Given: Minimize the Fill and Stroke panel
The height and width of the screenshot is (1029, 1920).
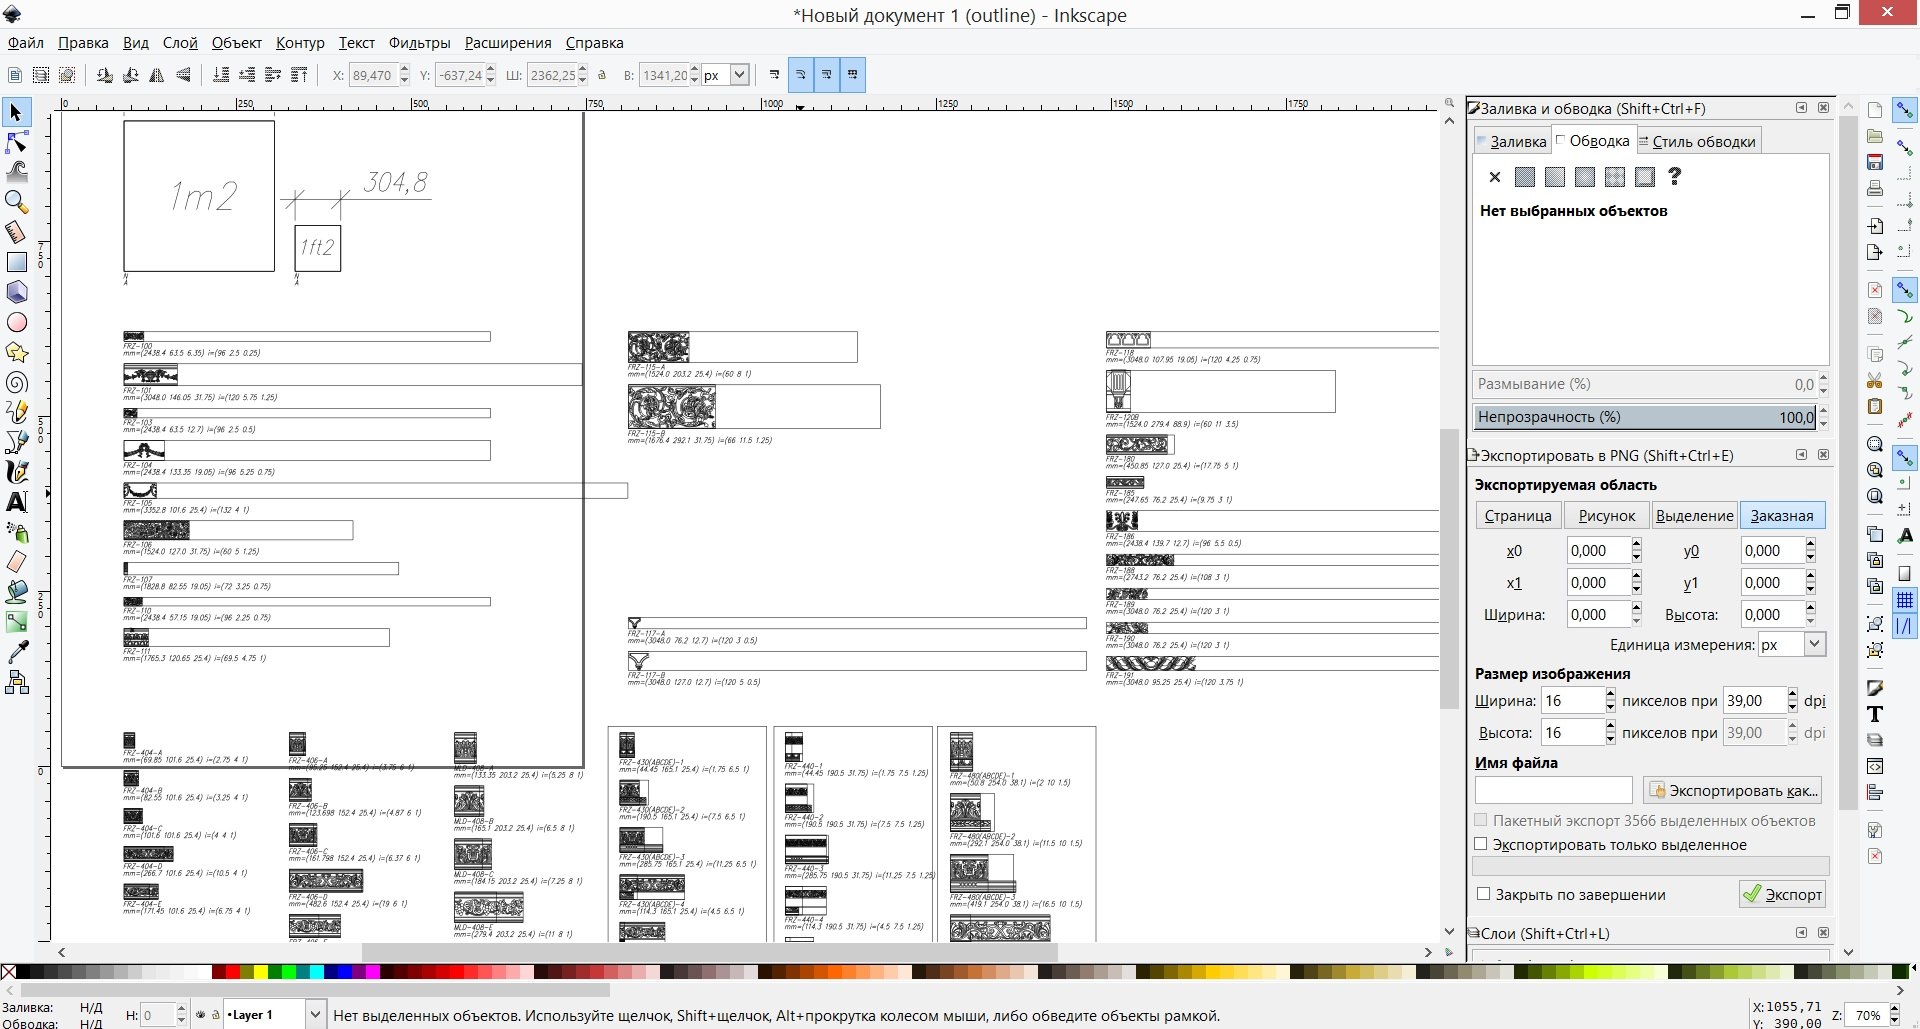Looking at the screenshot, I should coord(1801,108).
